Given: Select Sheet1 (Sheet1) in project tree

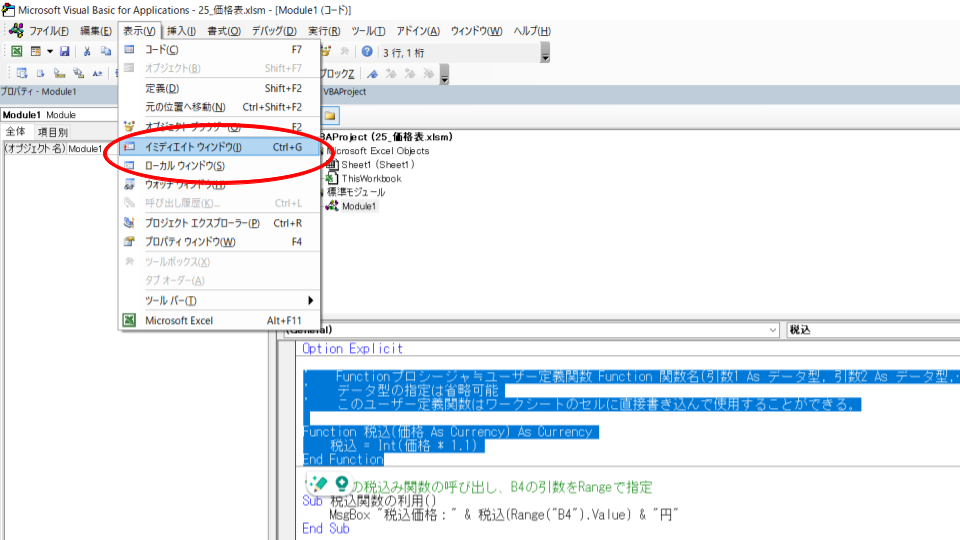Looking at the screenshot, I should click(378, 165).
